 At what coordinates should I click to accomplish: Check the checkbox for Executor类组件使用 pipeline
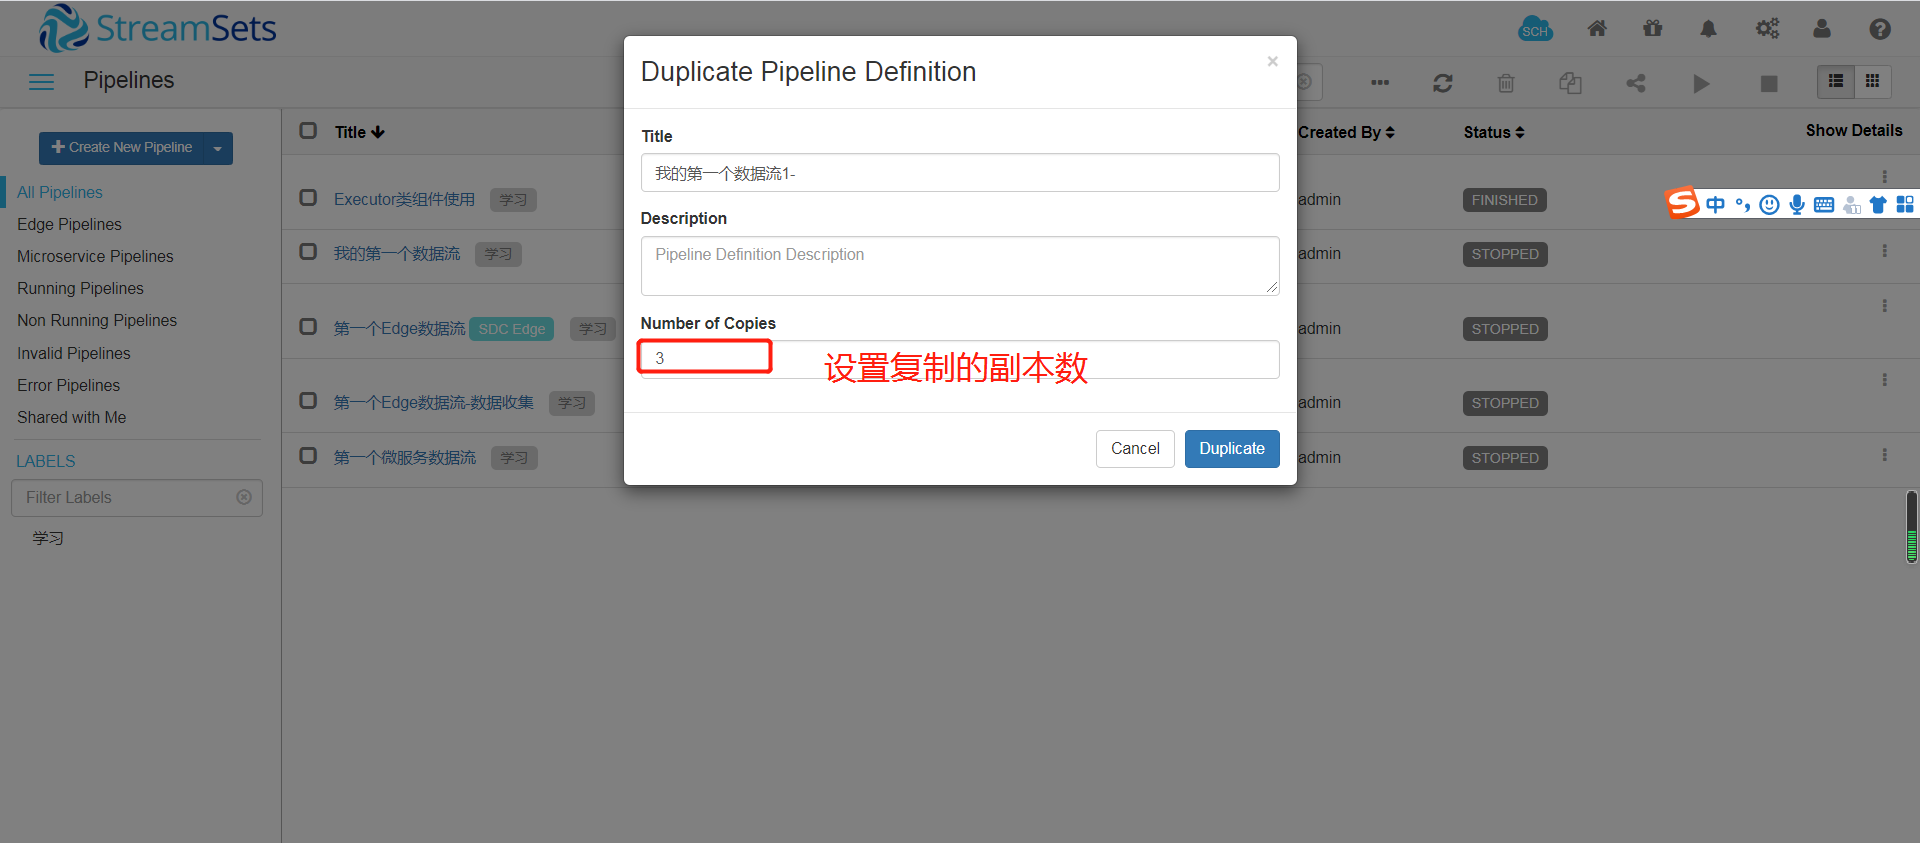(308, 198)
